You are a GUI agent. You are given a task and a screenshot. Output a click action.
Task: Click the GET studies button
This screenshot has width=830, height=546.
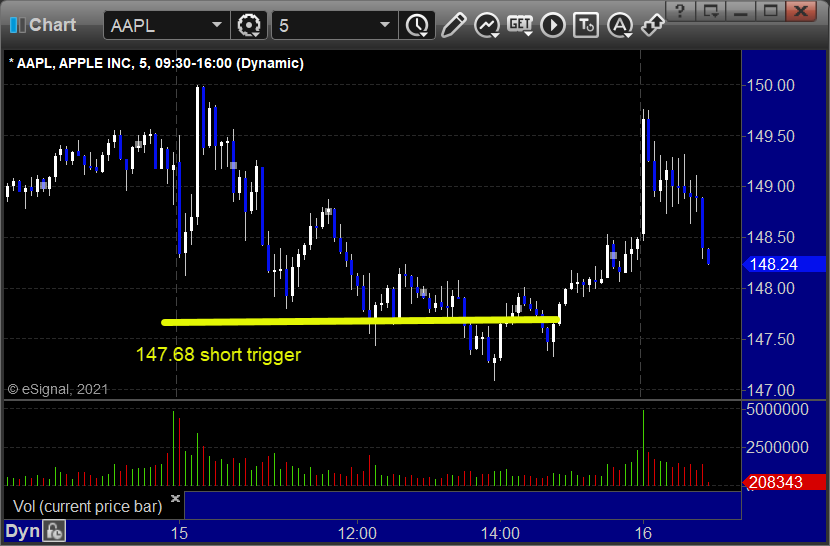click(520, 25)
